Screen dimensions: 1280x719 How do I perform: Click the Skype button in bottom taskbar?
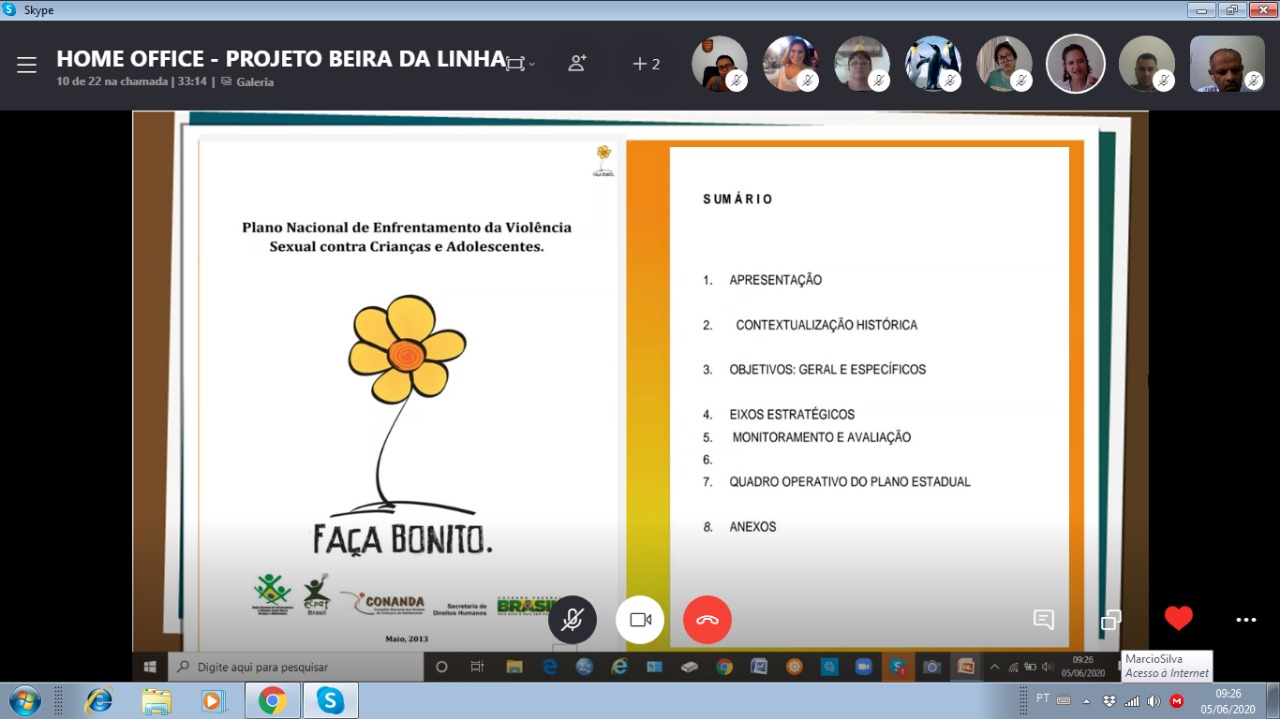point(330,700)
